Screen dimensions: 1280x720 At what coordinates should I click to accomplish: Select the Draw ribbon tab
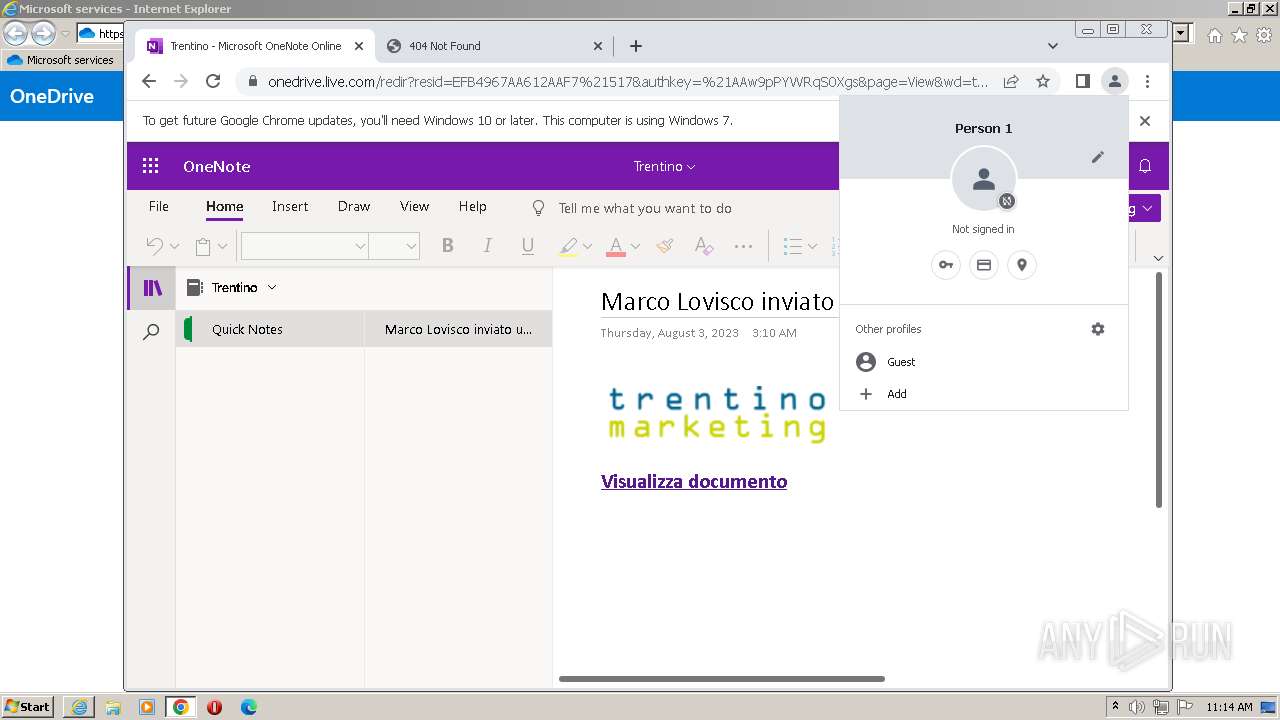pyautogui.click(x=354, y=207)
